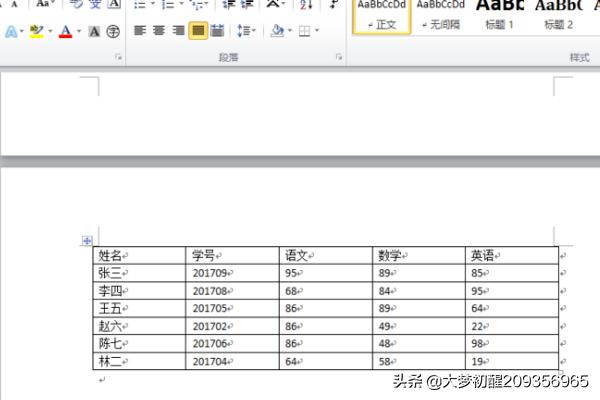Click the bullets list icon
600x400 pixels.
[140, 5]
